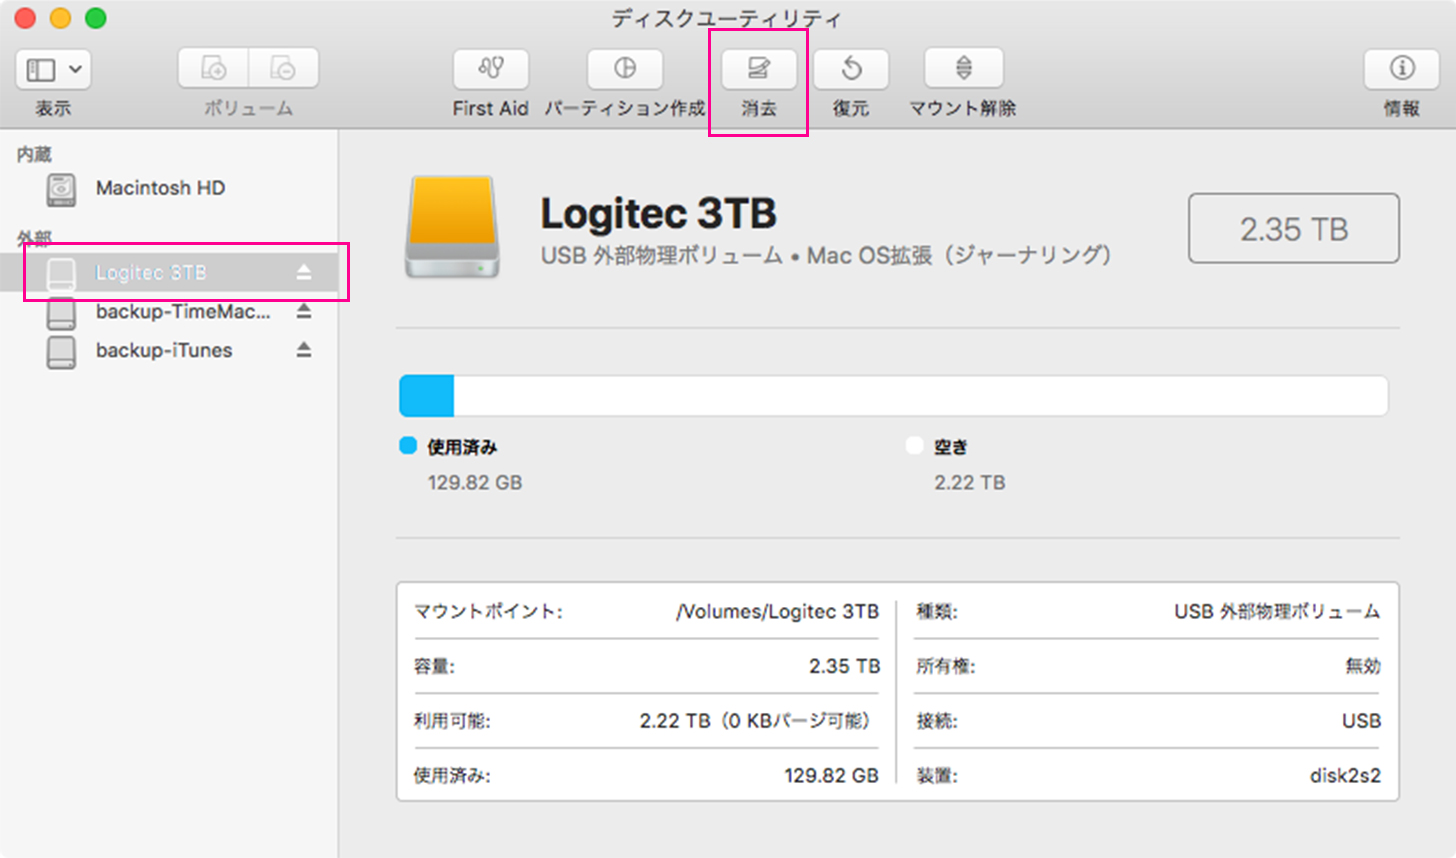This screenshot has height=858, width=1456.
Task: Click the ownership value 無効
Action: pos(1363,666)
